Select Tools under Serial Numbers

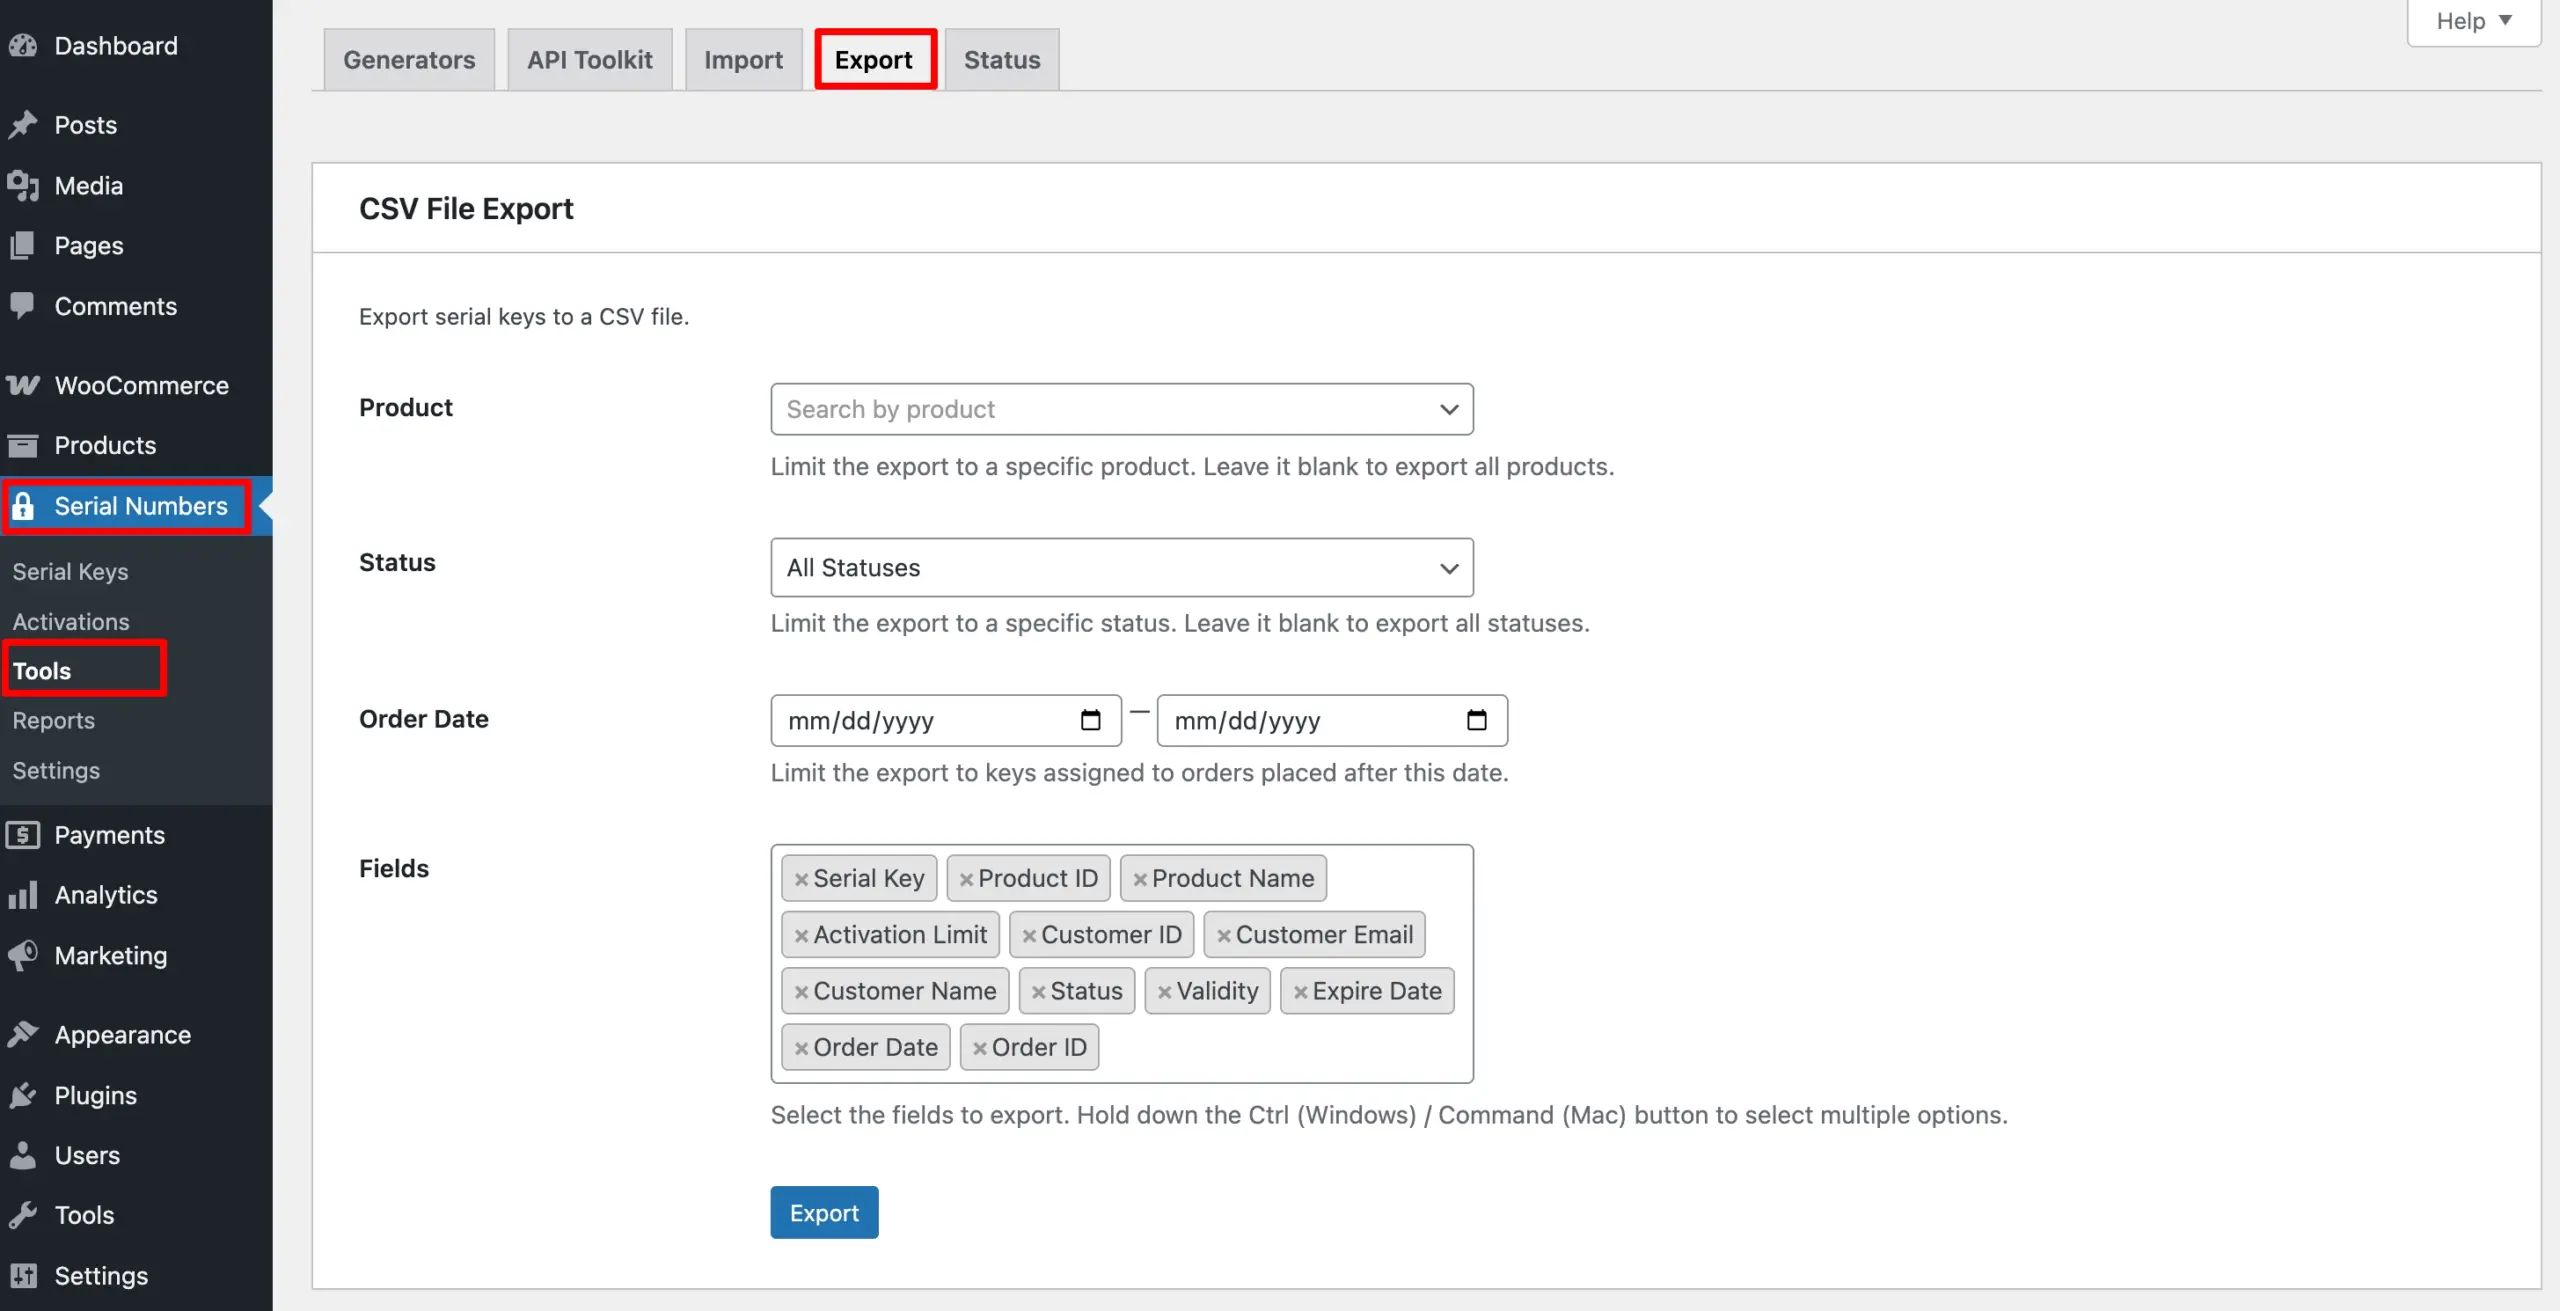point(42,670)
